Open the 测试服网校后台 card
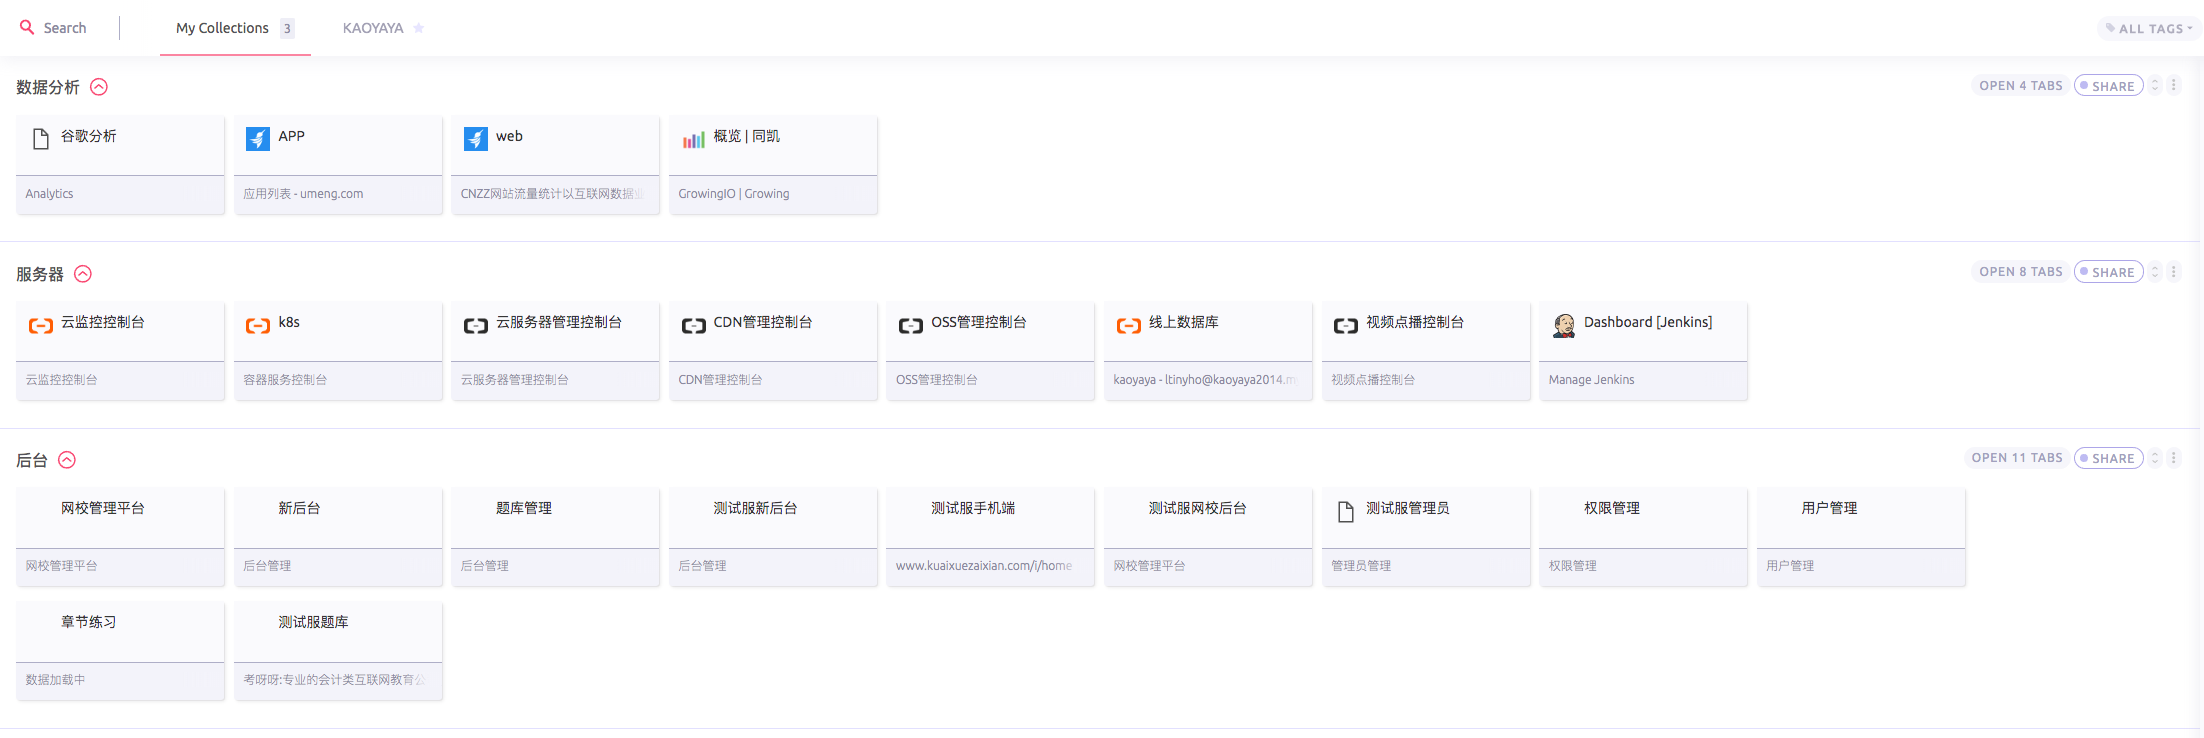 coord(1208,537)
